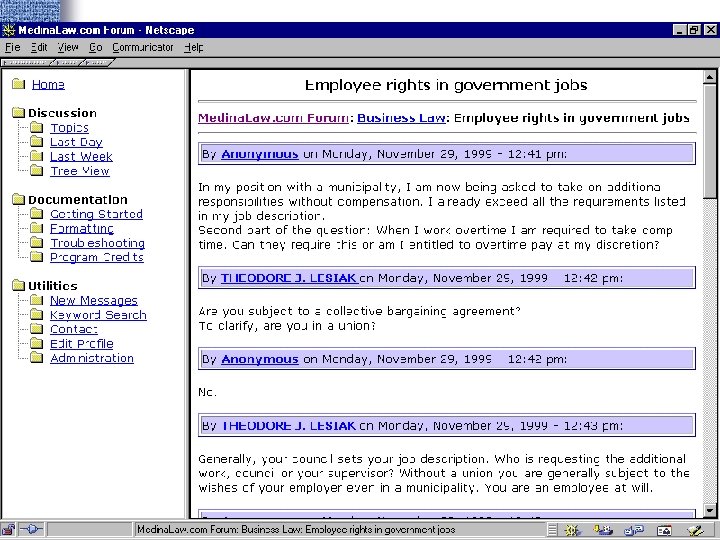Open the Contact link
This screenshot has height=540, width=720.
pos(74,329)
